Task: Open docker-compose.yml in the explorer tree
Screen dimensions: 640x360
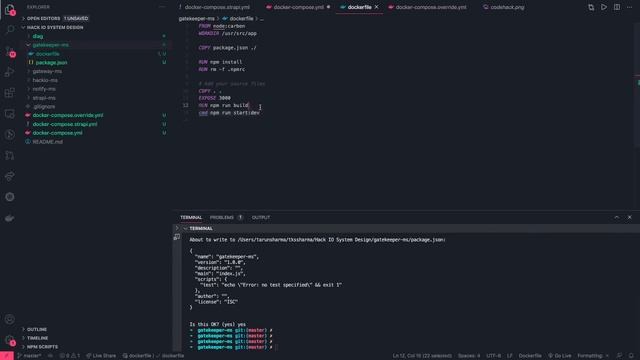Action: [x=57, y=133]
